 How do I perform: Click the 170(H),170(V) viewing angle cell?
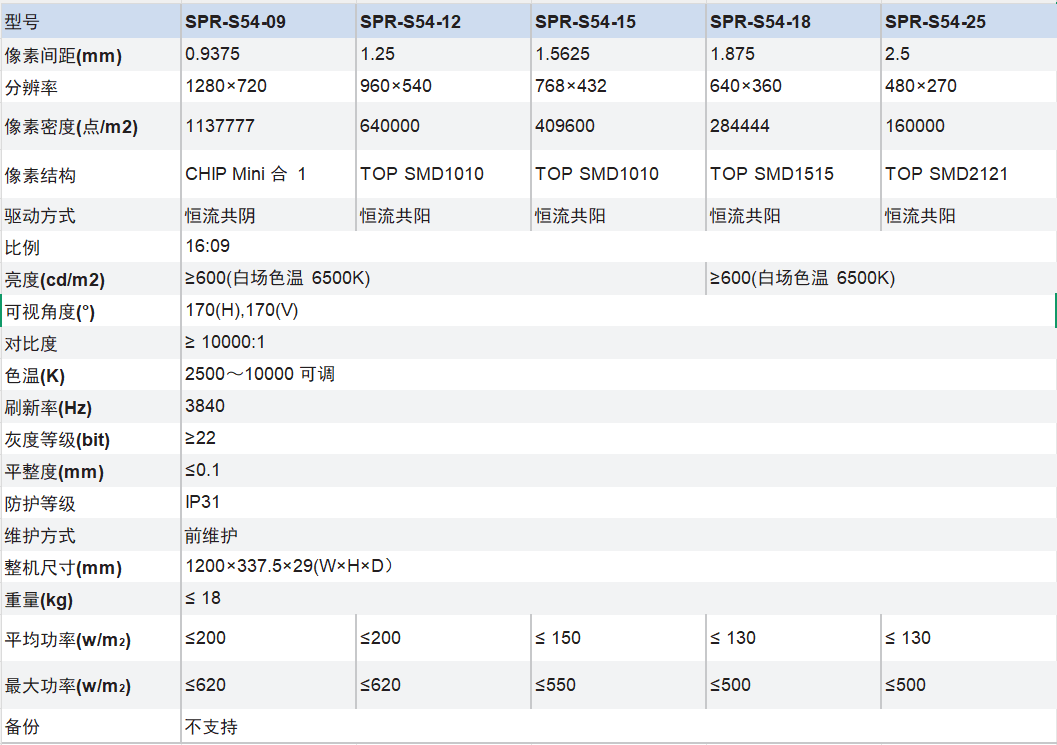(618, 311)
